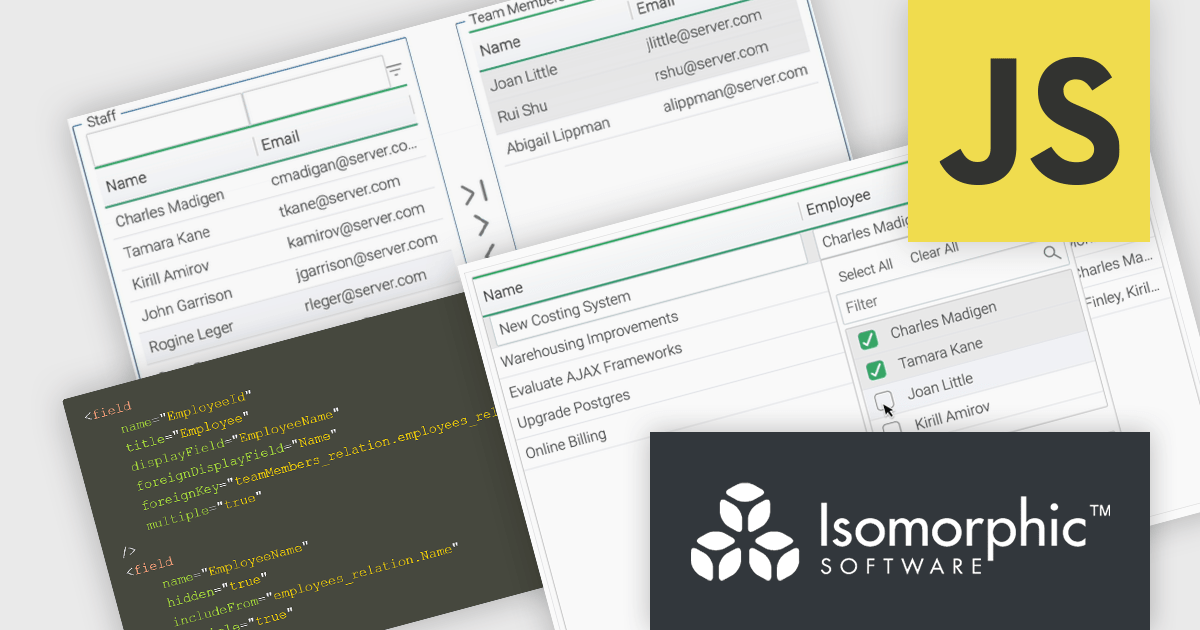Viewport: 1200px width, 630px height.
Task: Click the single right arrow transfer button
Action: click(481, 224)
